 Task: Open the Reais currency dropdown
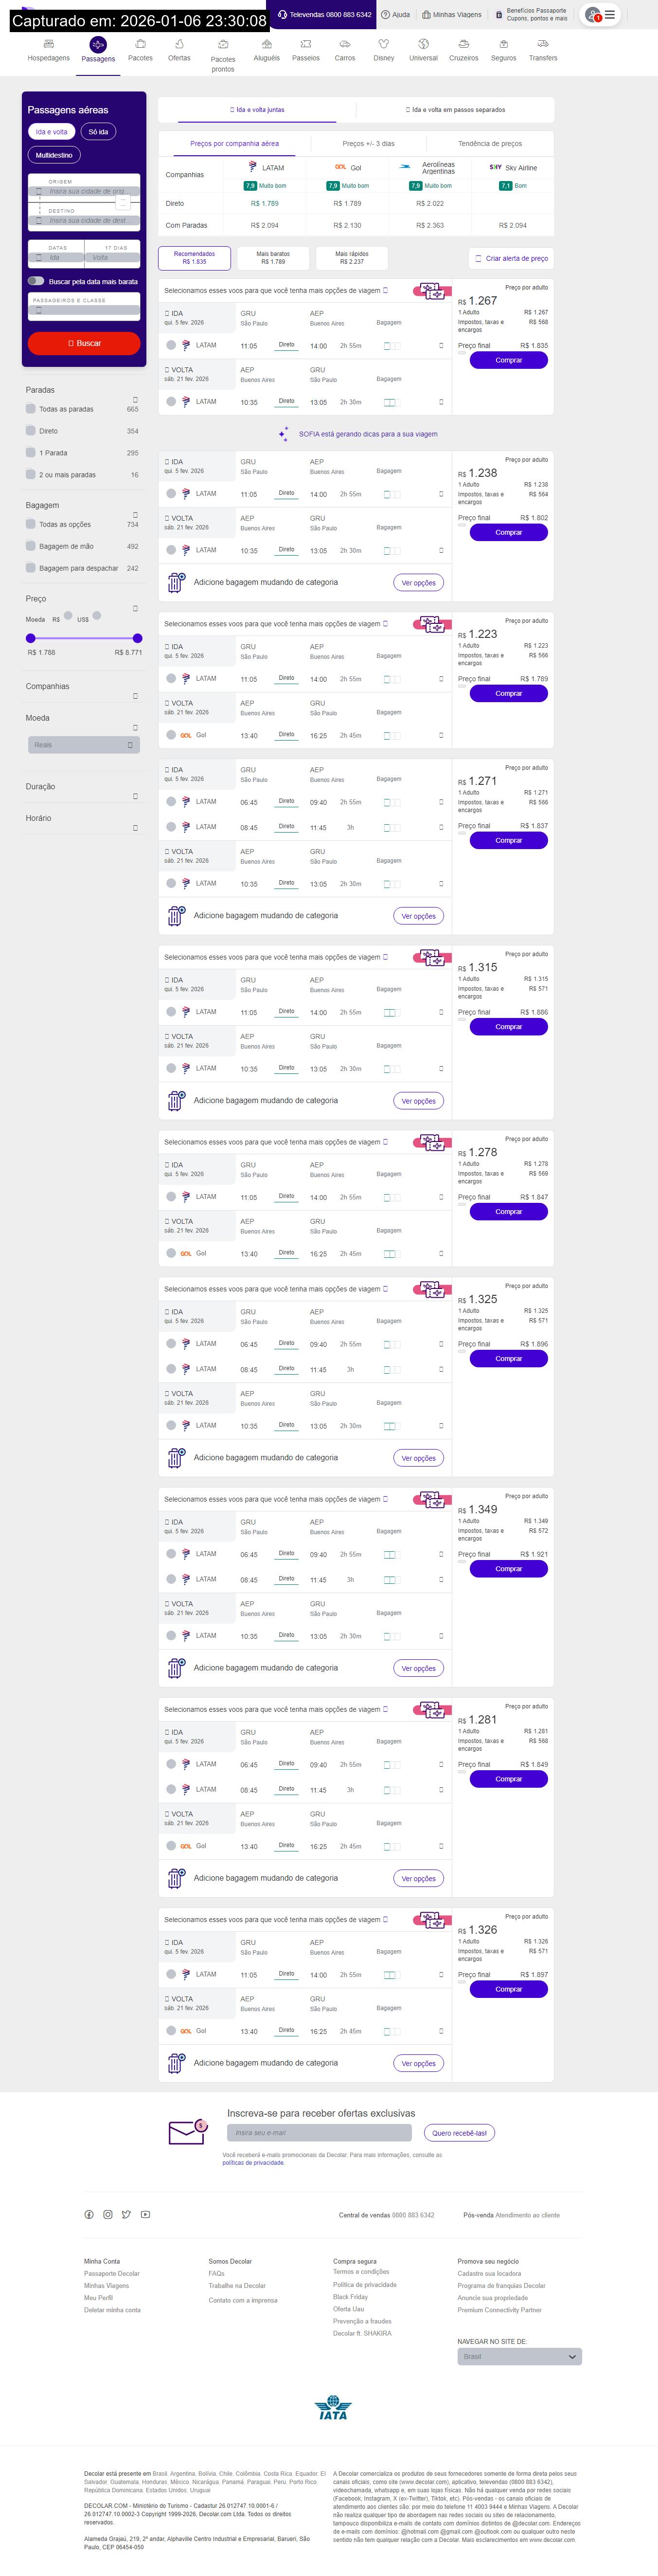point(84,745)
